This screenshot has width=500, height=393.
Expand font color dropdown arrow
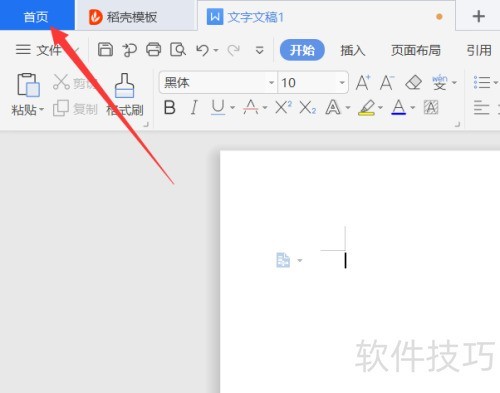[413, 108]
